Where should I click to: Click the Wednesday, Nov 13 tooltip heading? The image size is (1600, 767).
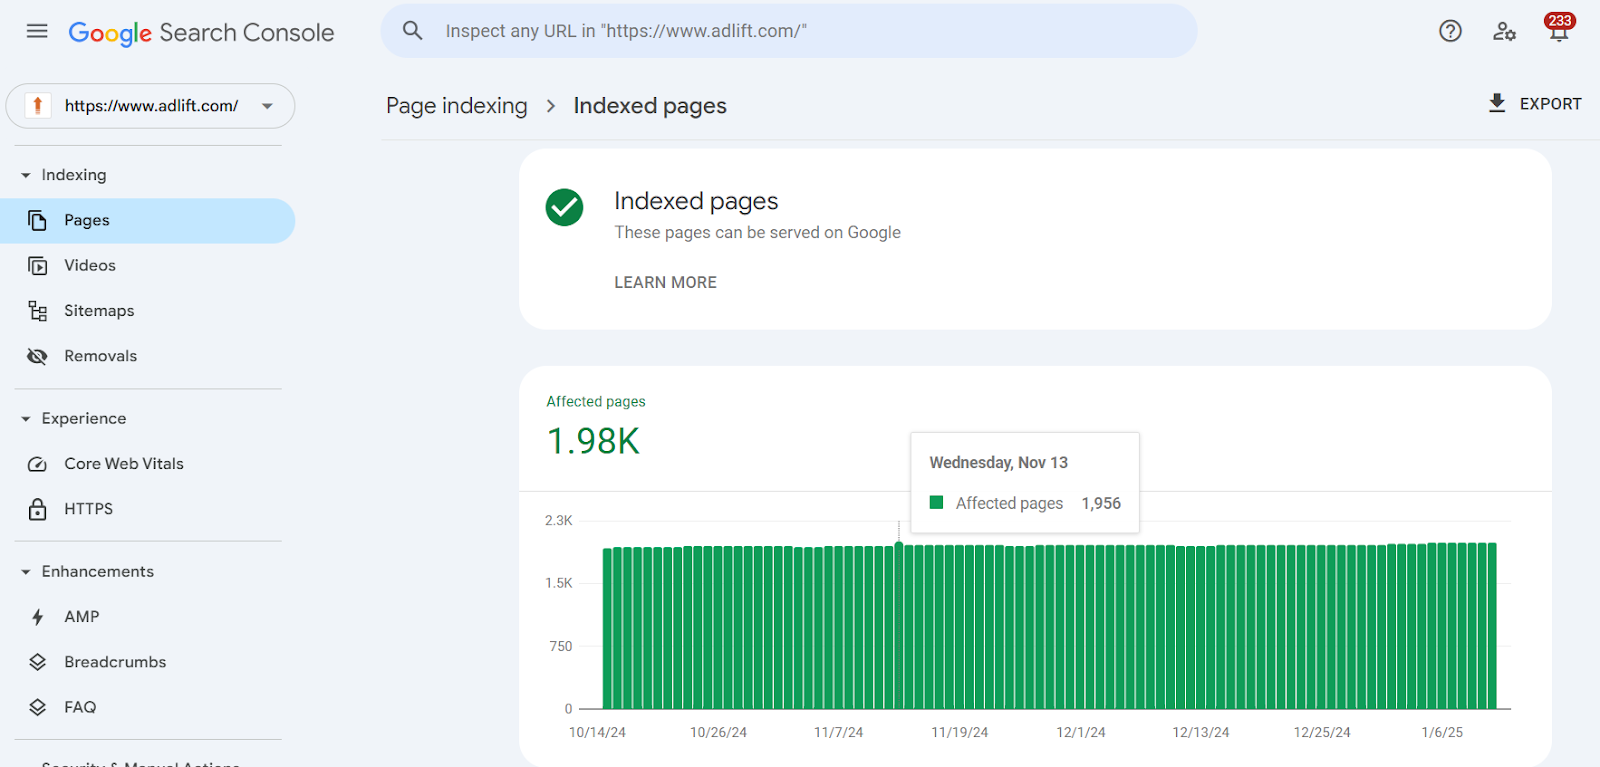(x=999, y=462)
